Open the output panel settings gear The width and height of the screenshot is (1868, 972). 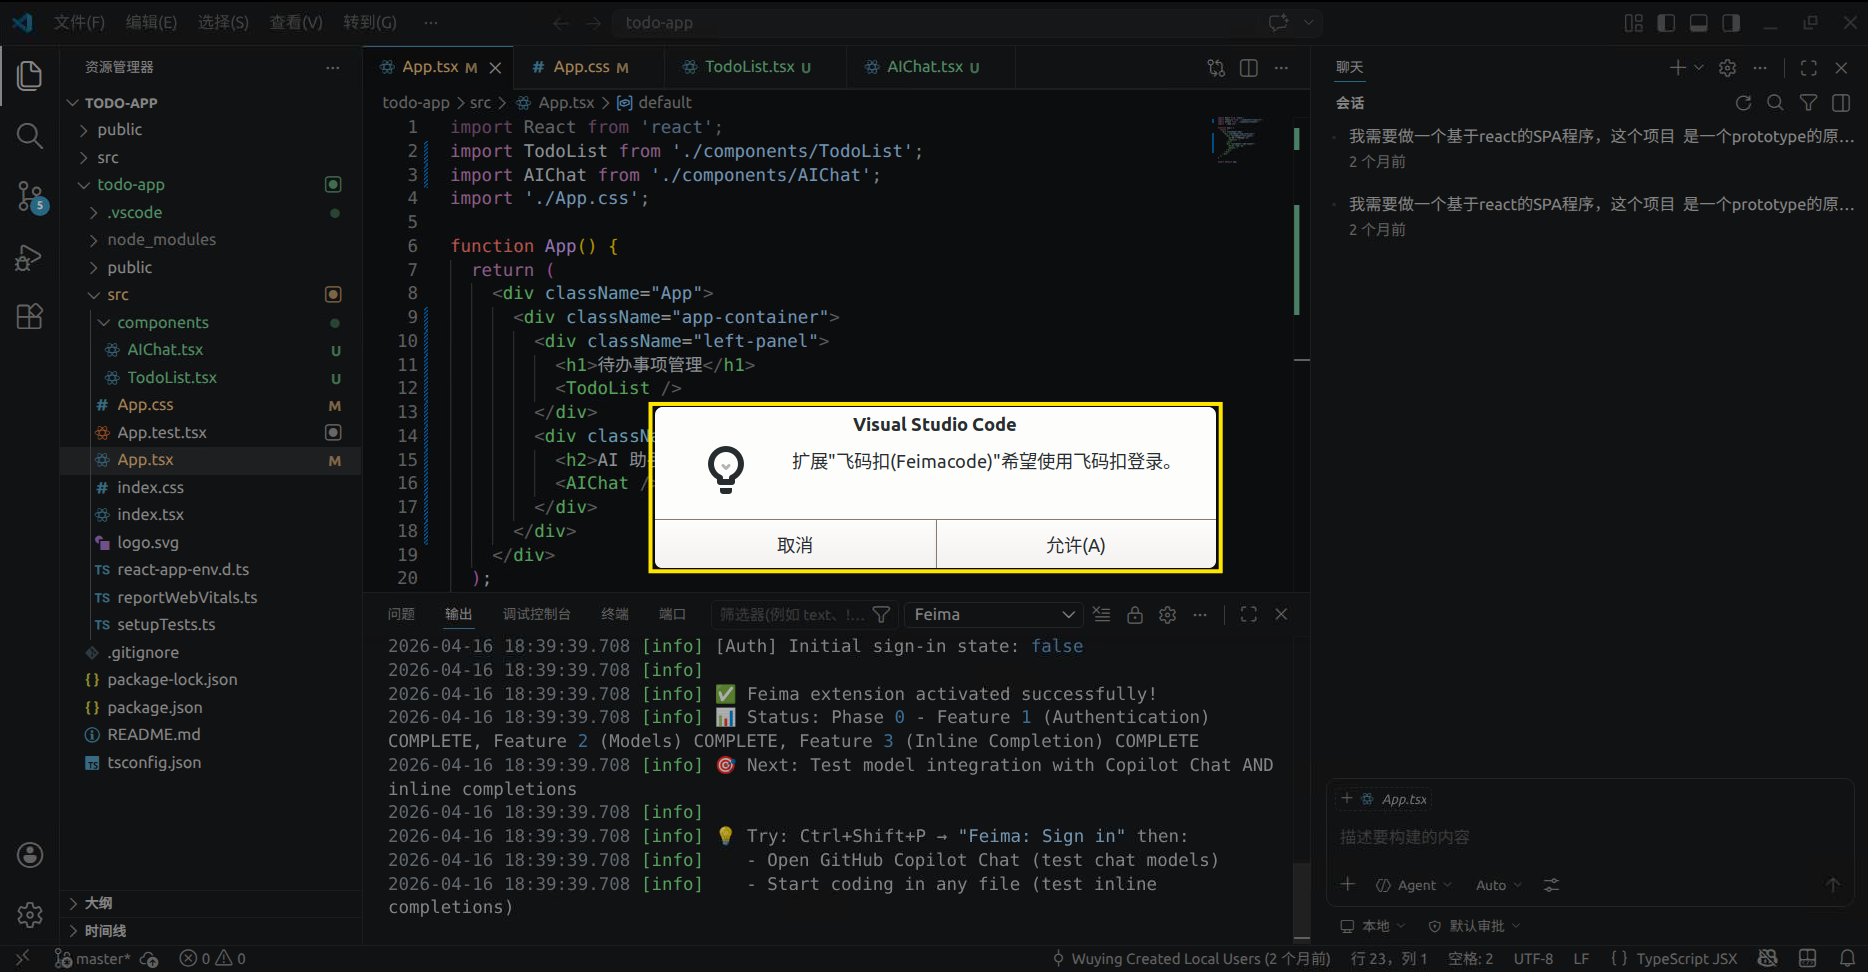click(1167, 615)
